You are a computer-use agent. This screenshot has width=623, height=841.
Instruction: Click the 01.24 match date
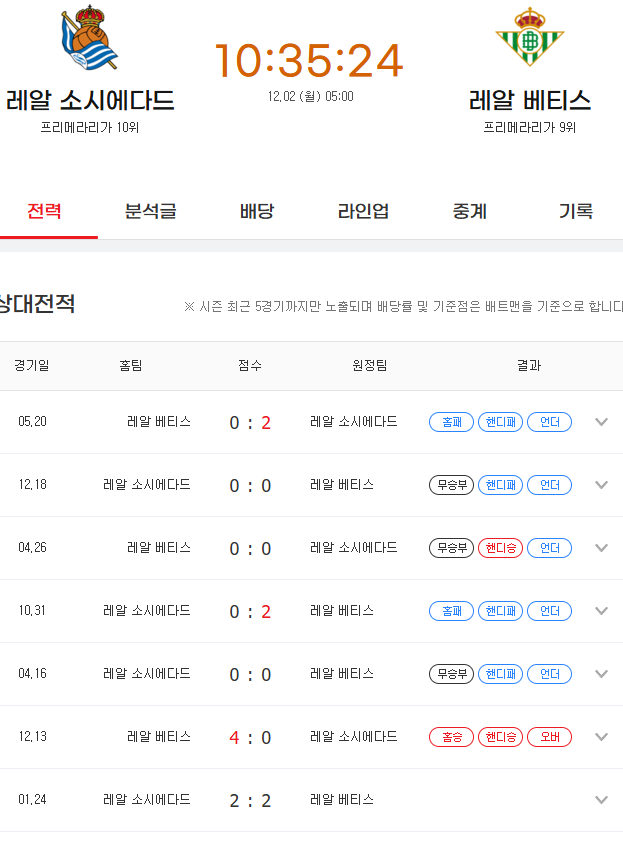pyautogui.click(x=33, y=800)
